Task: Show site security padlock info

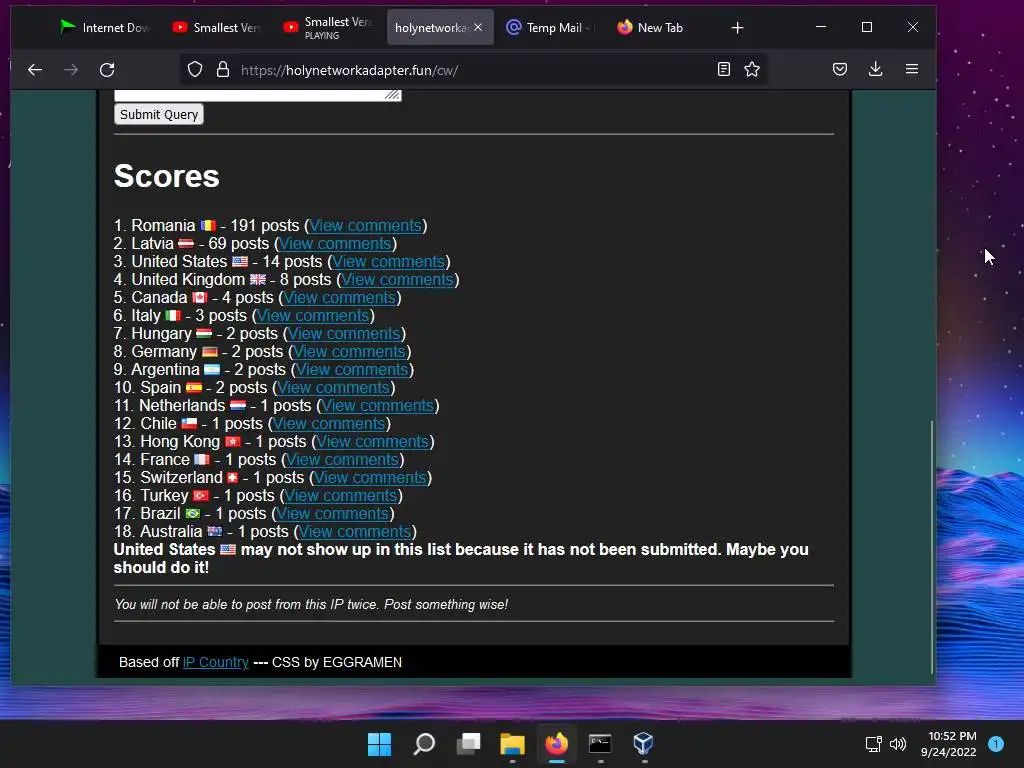Action: click(x=223, y=70)
